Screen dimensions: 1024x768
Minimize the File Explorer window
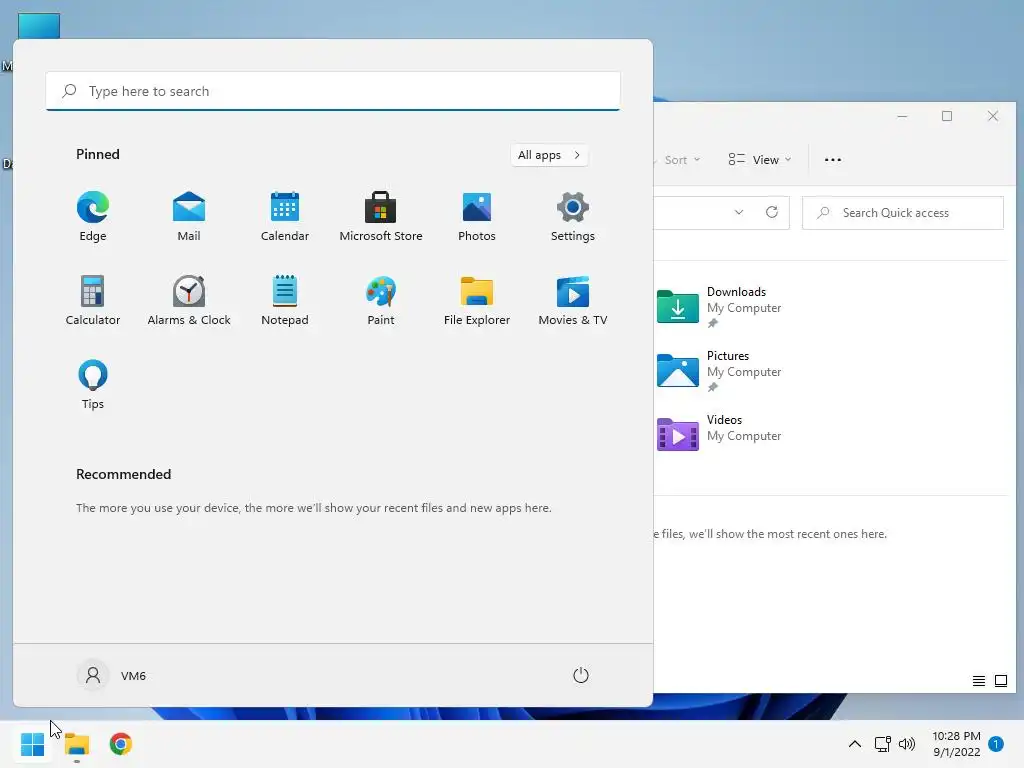click(x=902, y=116)
